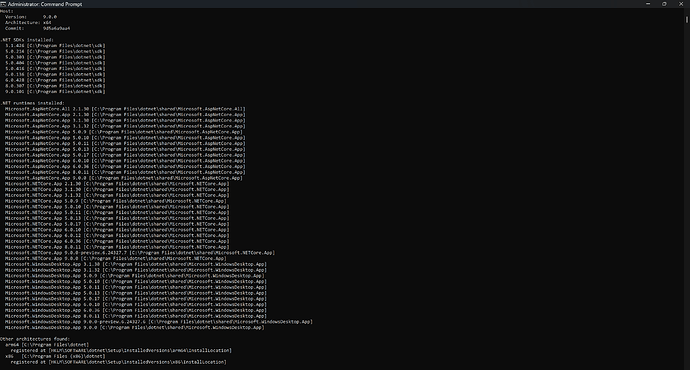Click the Microsoft.NETCore.App 8.0.11 row
Viewport: 690px width, 370px height.
point(117,247)
